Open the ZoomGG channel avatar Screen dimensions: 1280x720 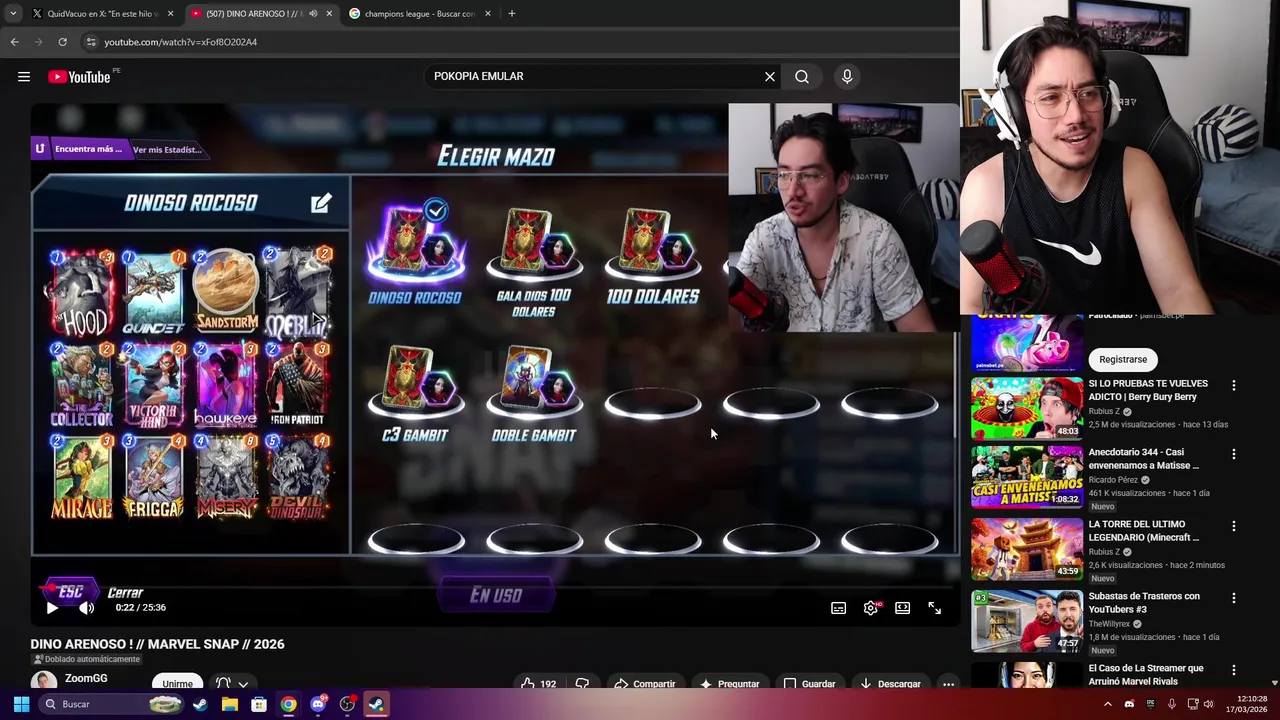(x=43, y=682)
